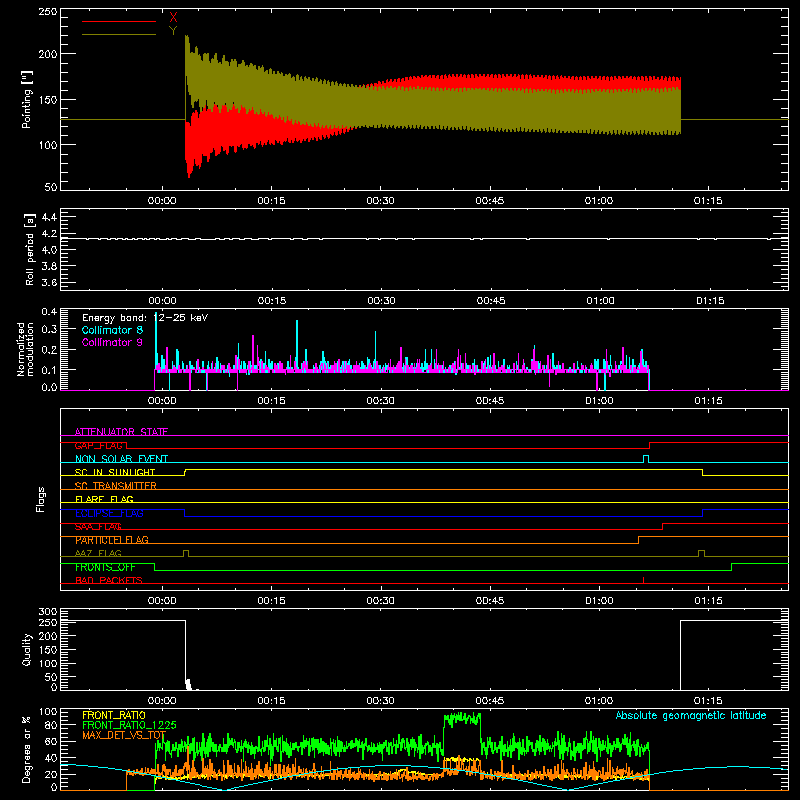Click the 40 value on Degrees axis
Image resolution: width=800 pixels, height=800 pixels.
51,758
